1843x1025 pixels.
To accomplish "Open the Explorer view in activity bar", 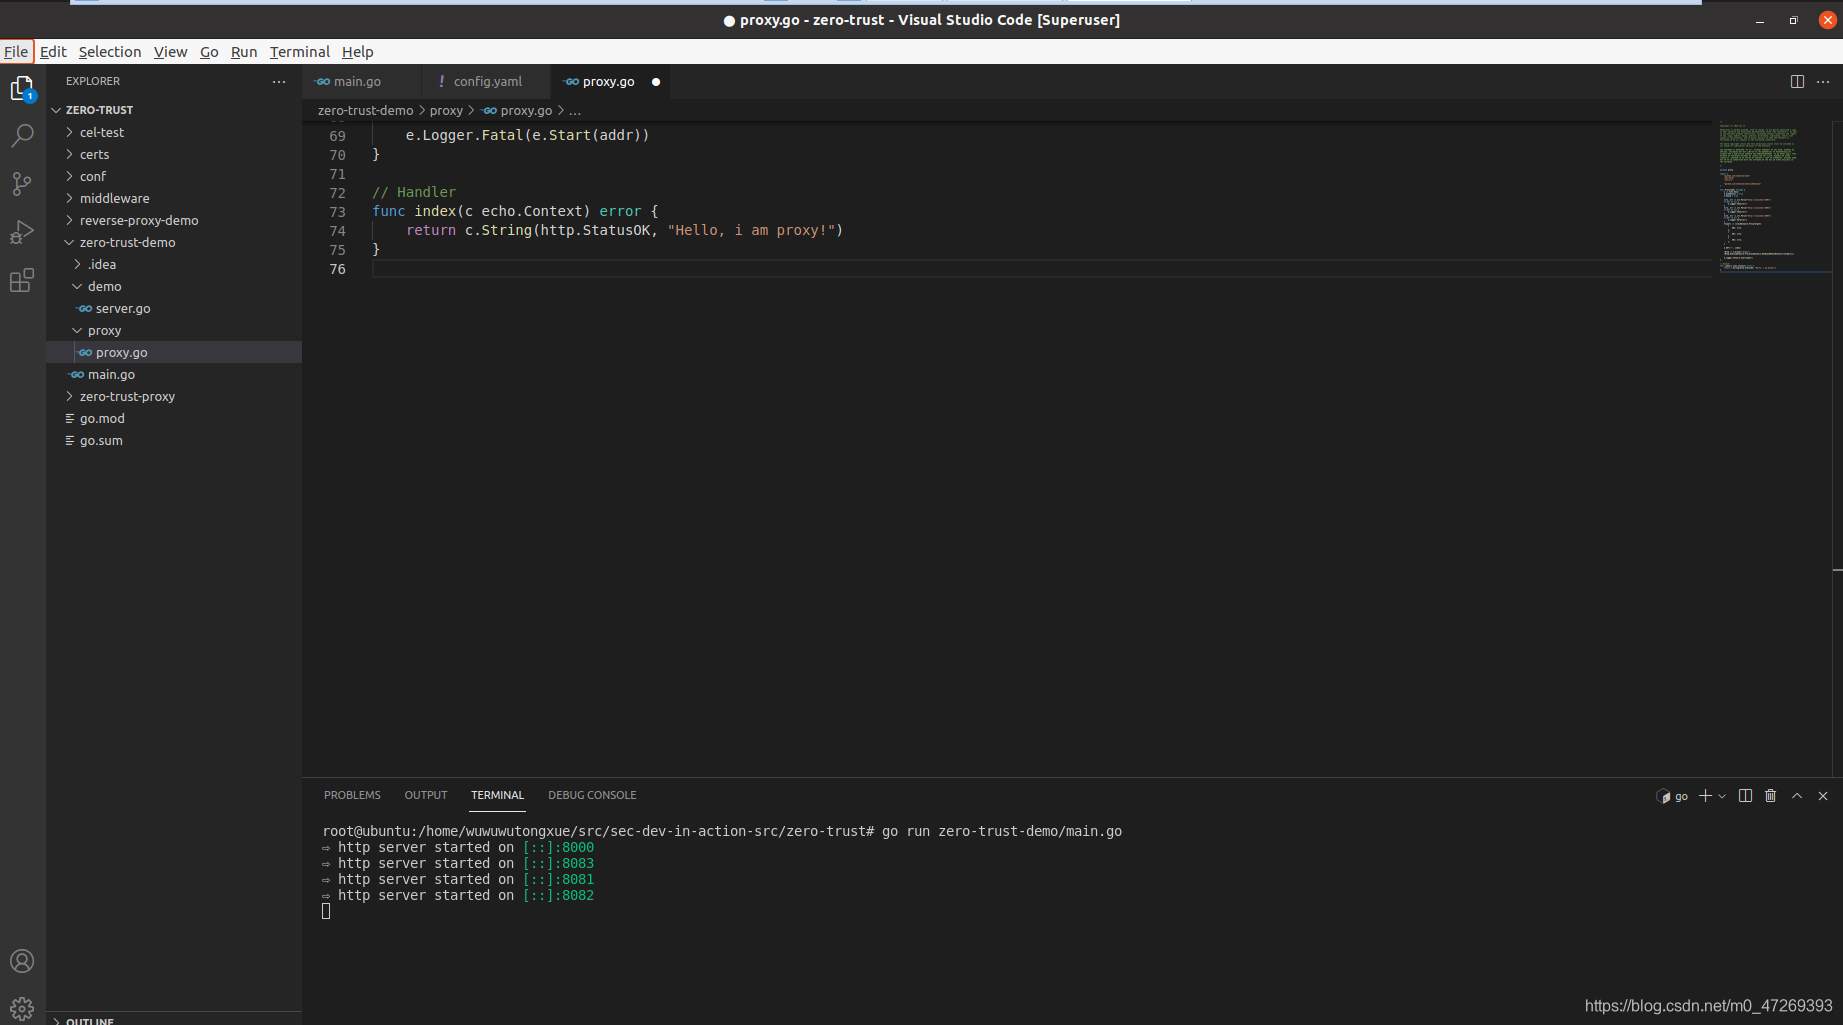I will [22, 88].
